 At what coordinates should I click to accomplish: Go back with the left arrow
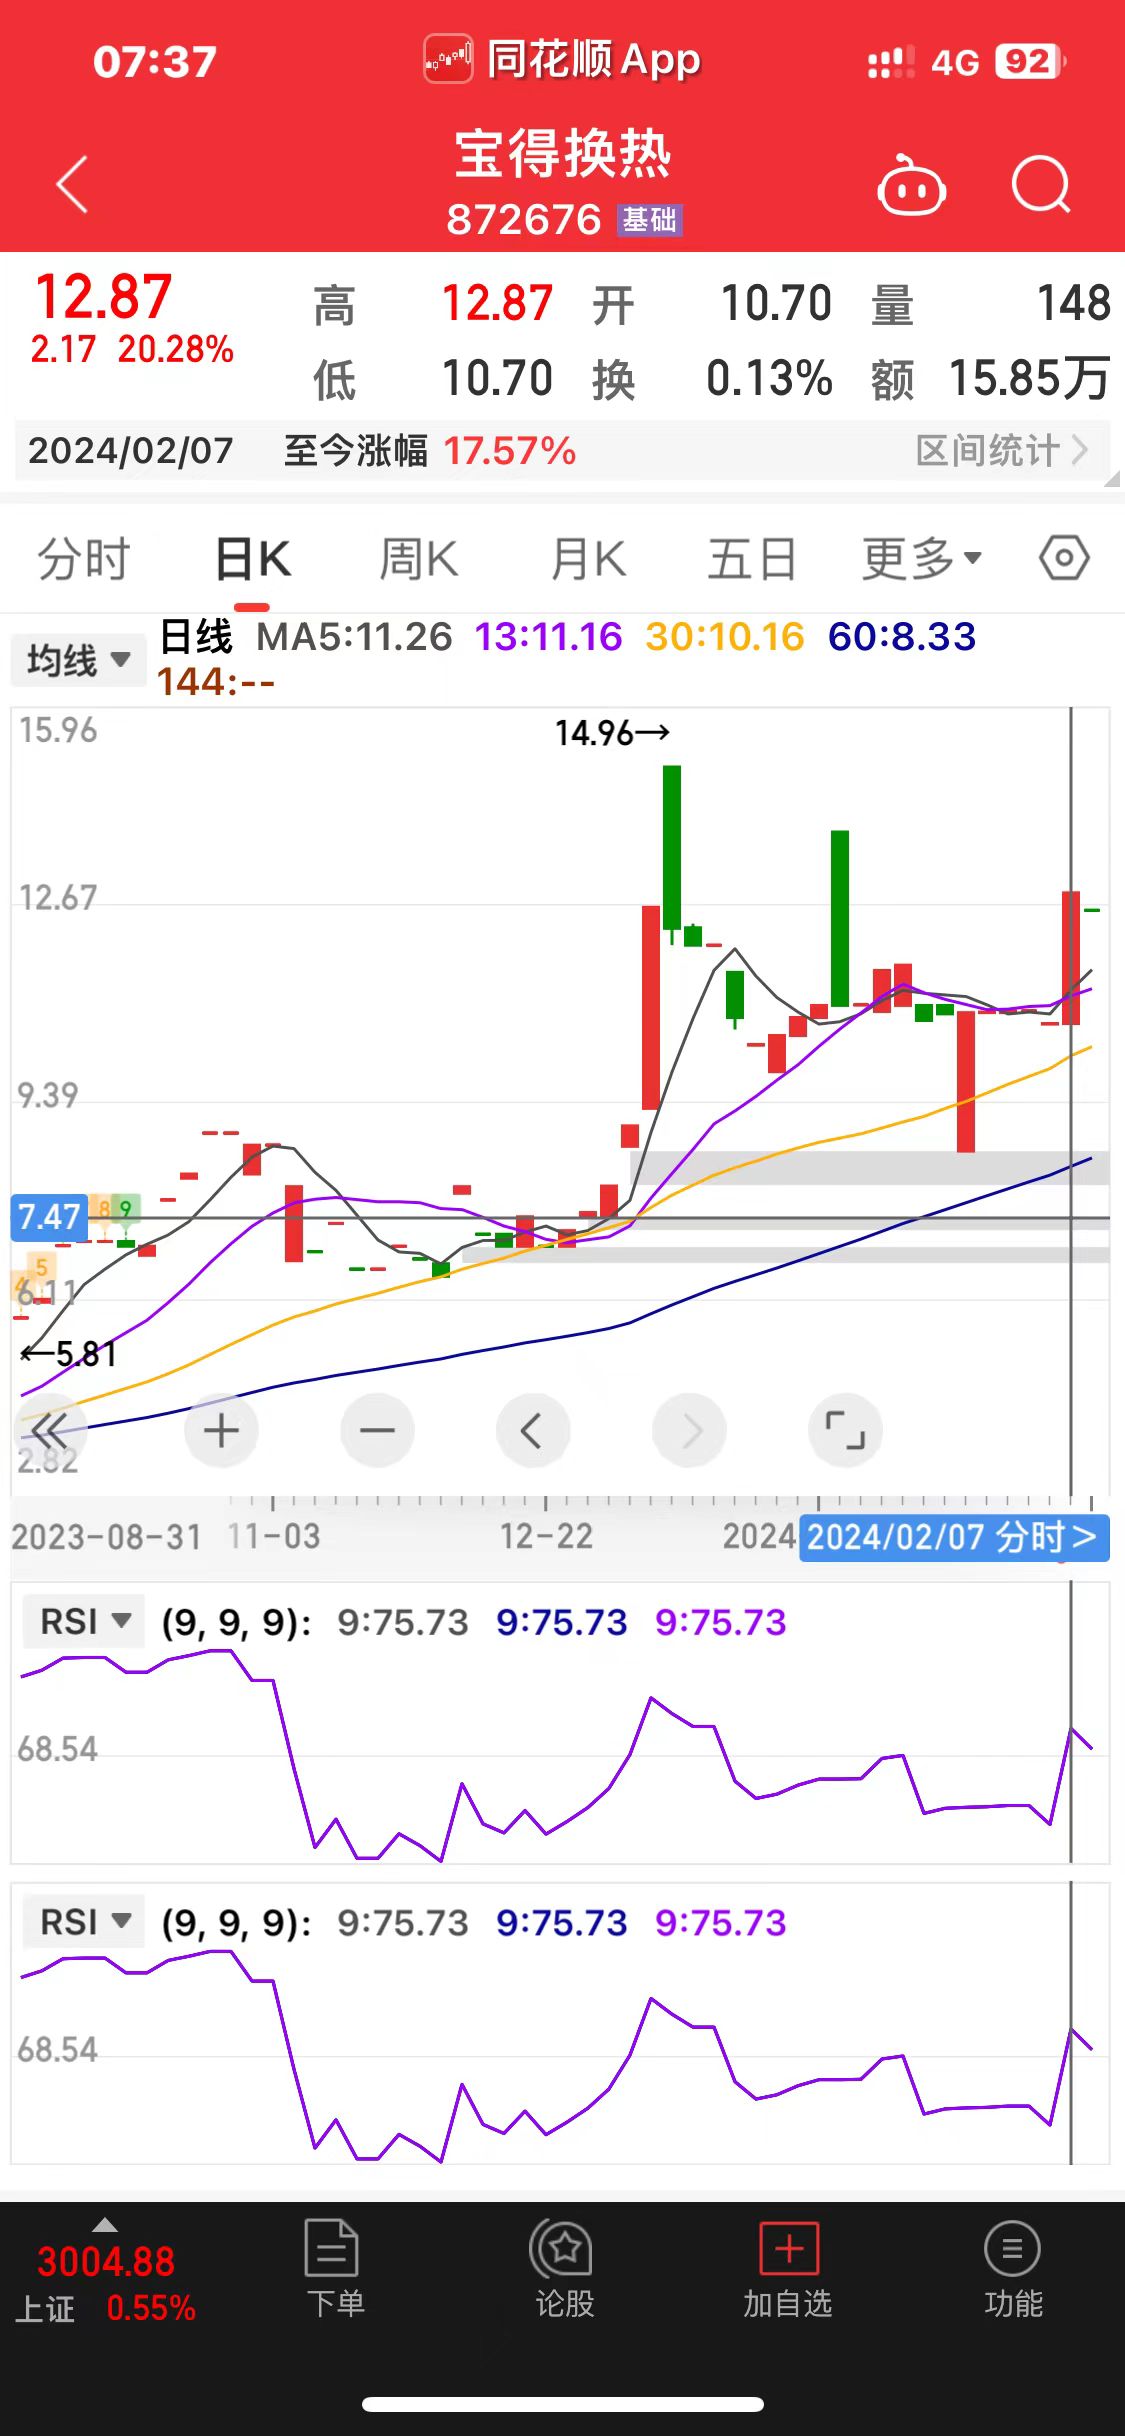(x=73, y=184)
